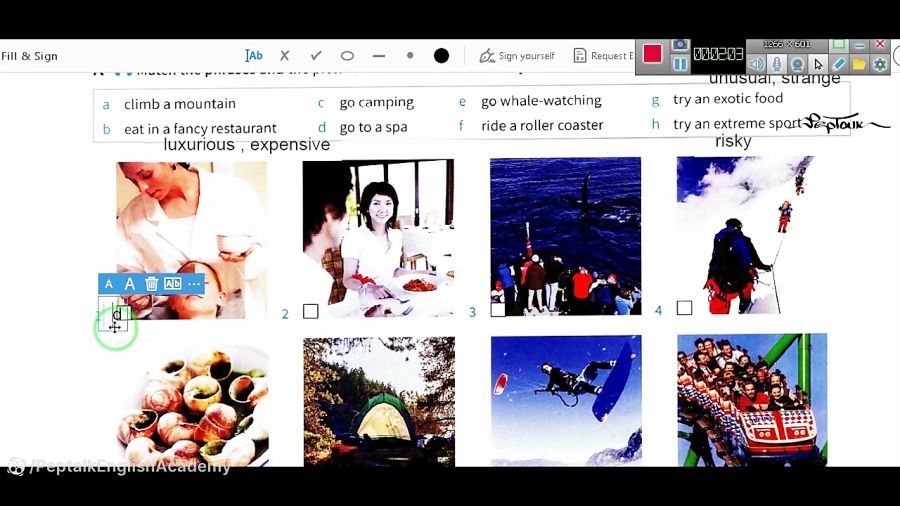Click Sign yourself button
900x506 pixels.
click(517, 56)
